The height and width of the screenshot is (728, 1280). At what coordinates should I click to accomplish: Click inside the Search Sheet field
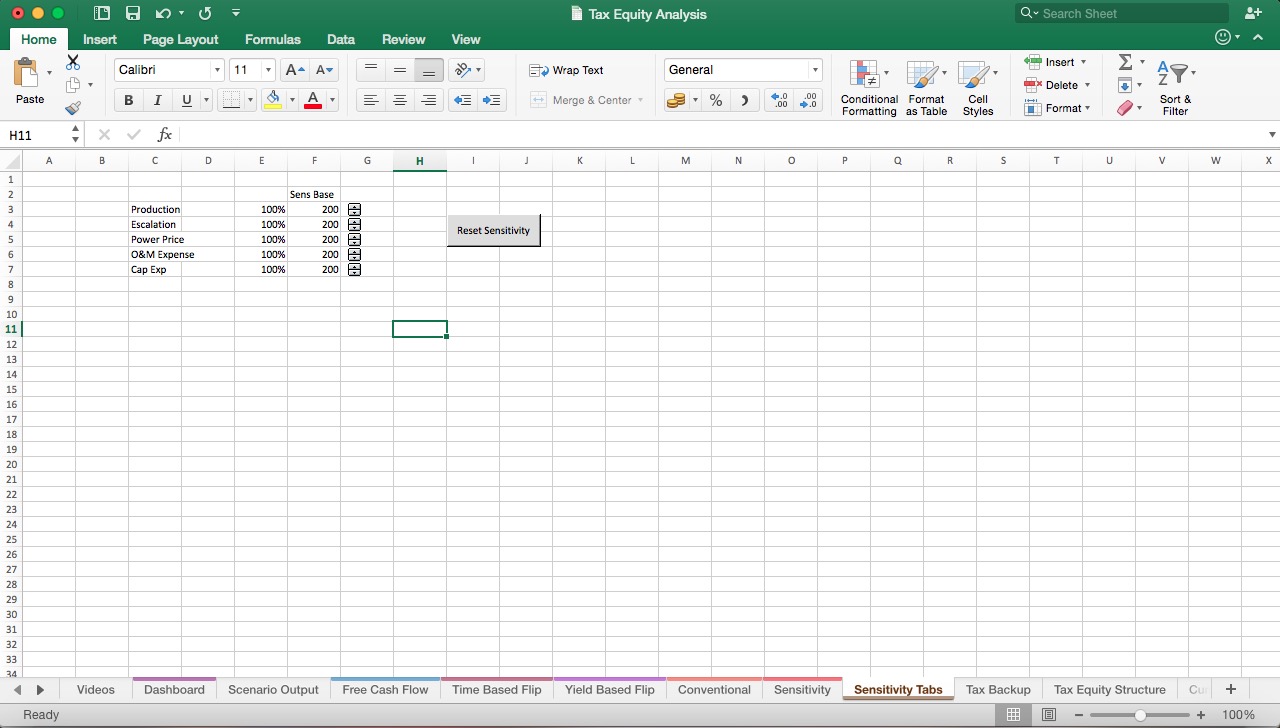point(1120,13)
